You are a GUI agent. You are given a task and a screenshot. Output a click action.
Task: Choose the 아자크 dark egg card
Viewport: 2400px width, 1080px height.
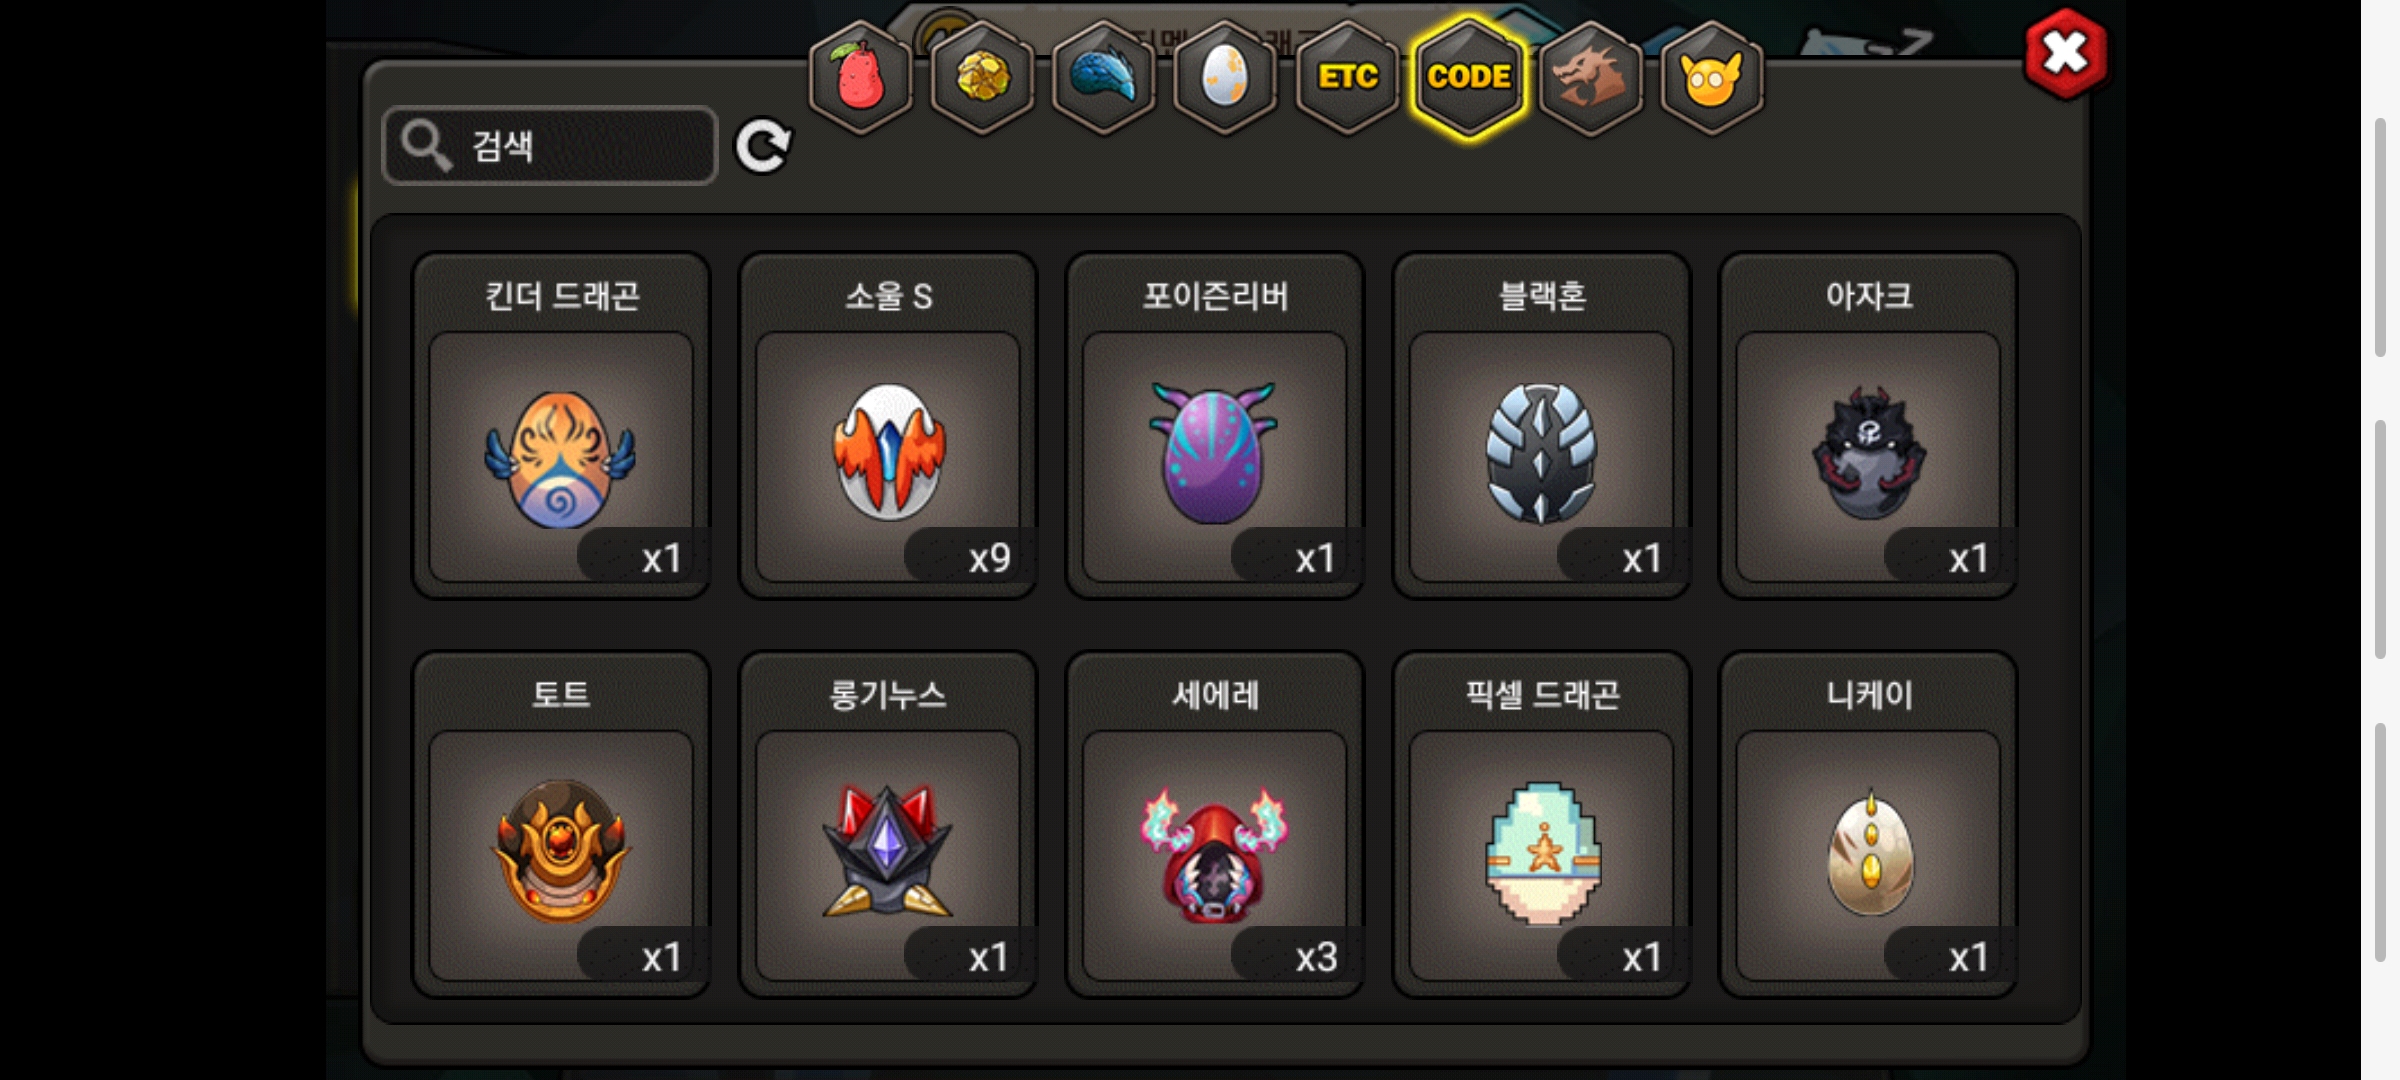(1868, 425)
